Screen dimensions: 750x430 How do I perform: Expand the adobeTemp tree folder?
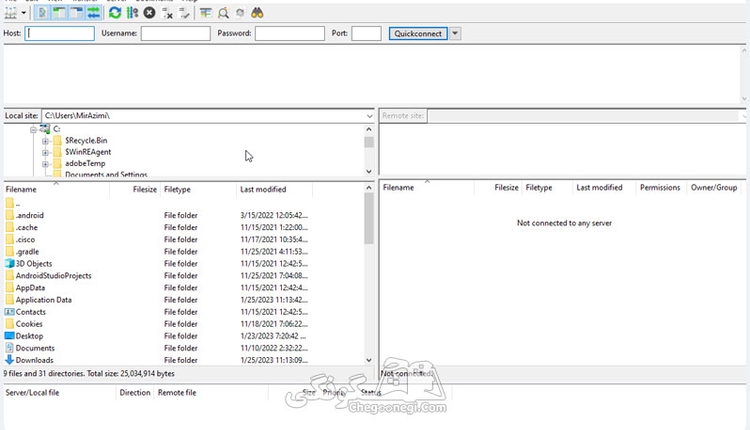45,164
